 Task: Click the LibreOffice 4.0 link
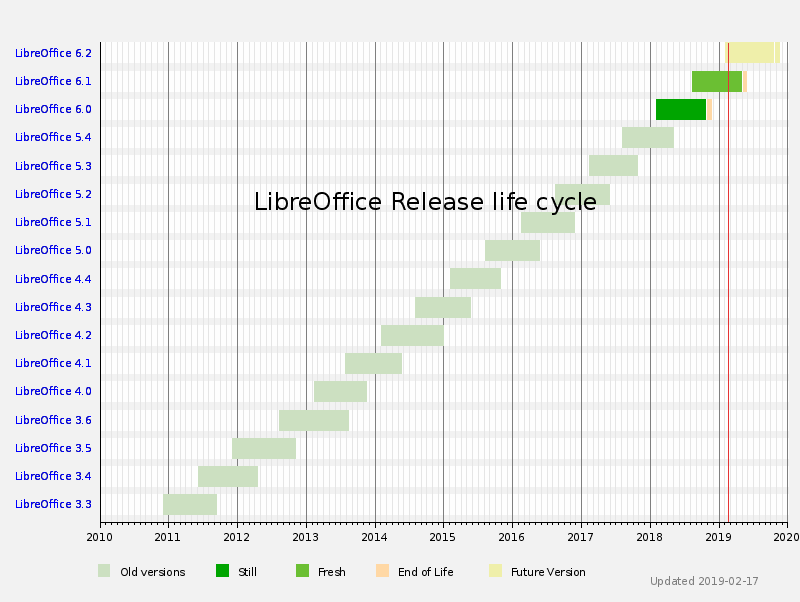click(53, 391)
